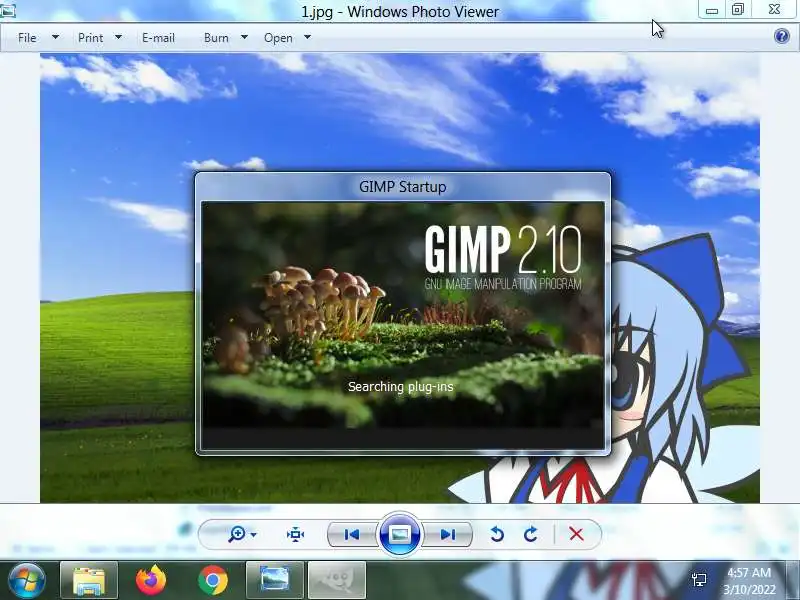Expand the Burn dropdown arrow
Viewport: 800px width, 600px height.
(244, 37)
